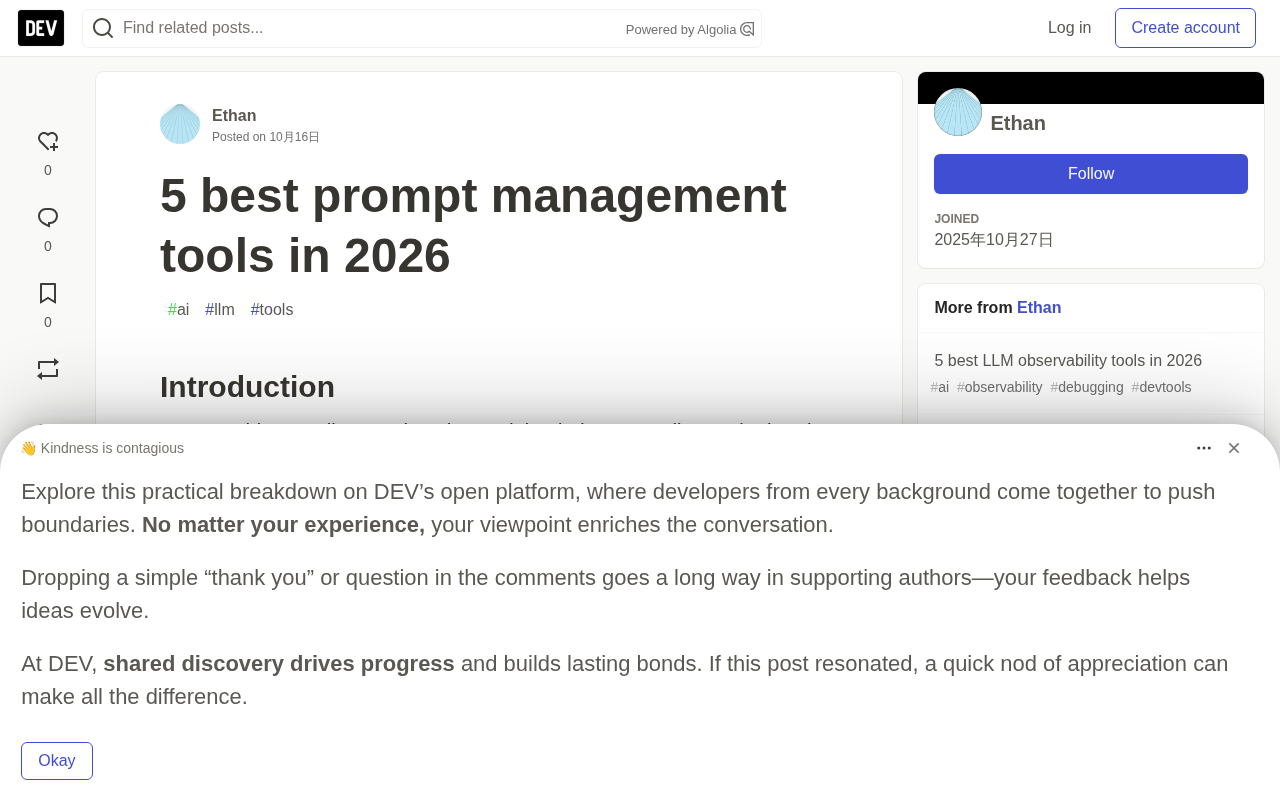Image resolution: width=1280 pixels, height=800 pixels.
Task: Open author name Ethan above the title
Action: click(x=234, y=115)
